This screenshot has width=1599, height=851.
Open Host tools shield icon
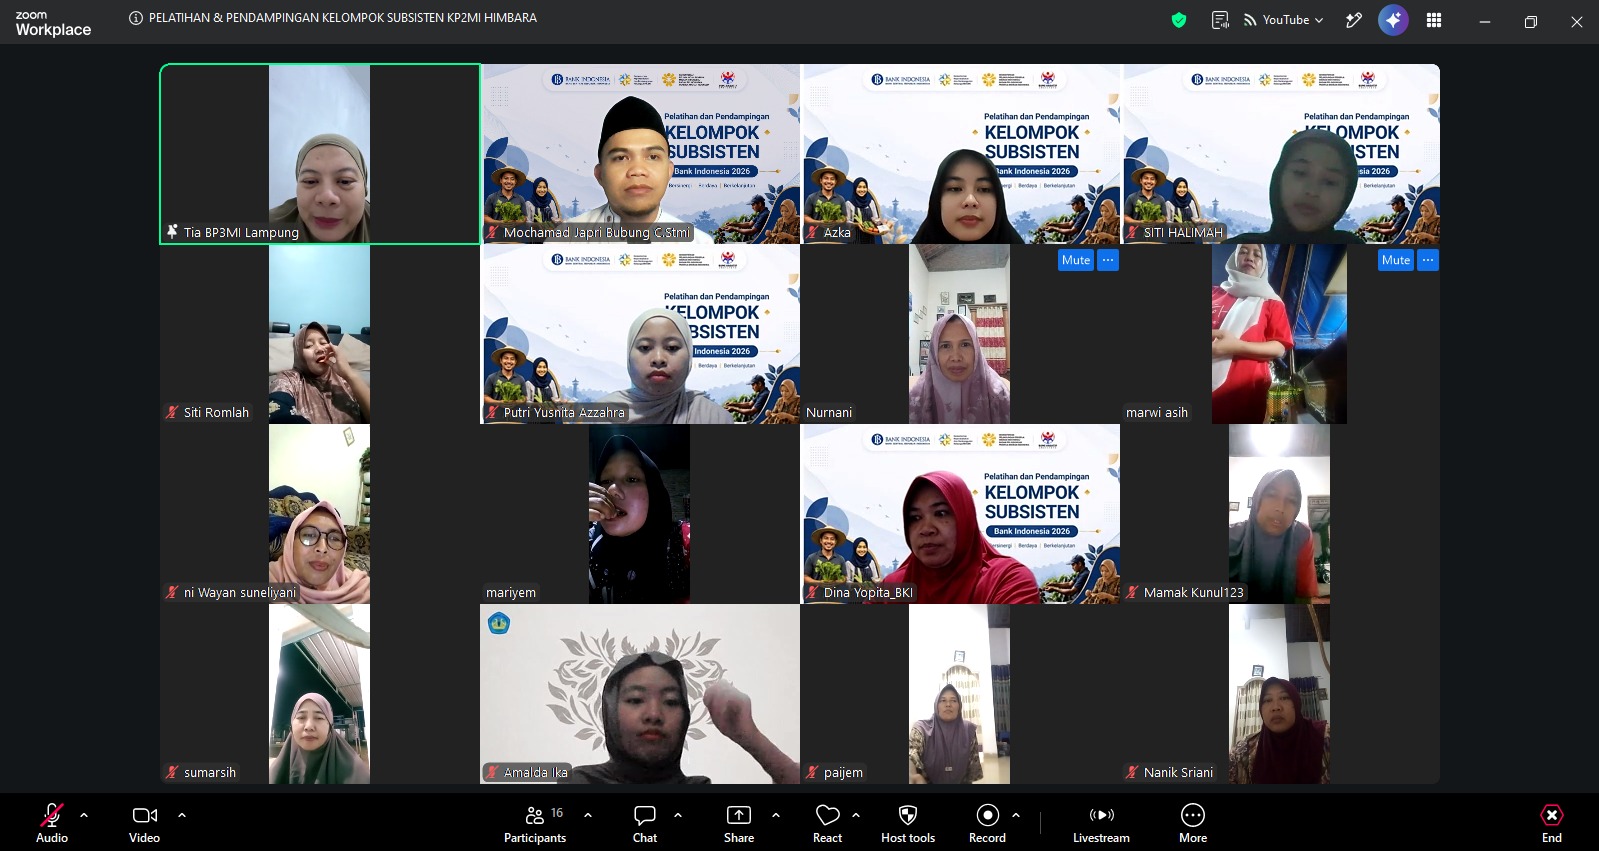point(908,824)
